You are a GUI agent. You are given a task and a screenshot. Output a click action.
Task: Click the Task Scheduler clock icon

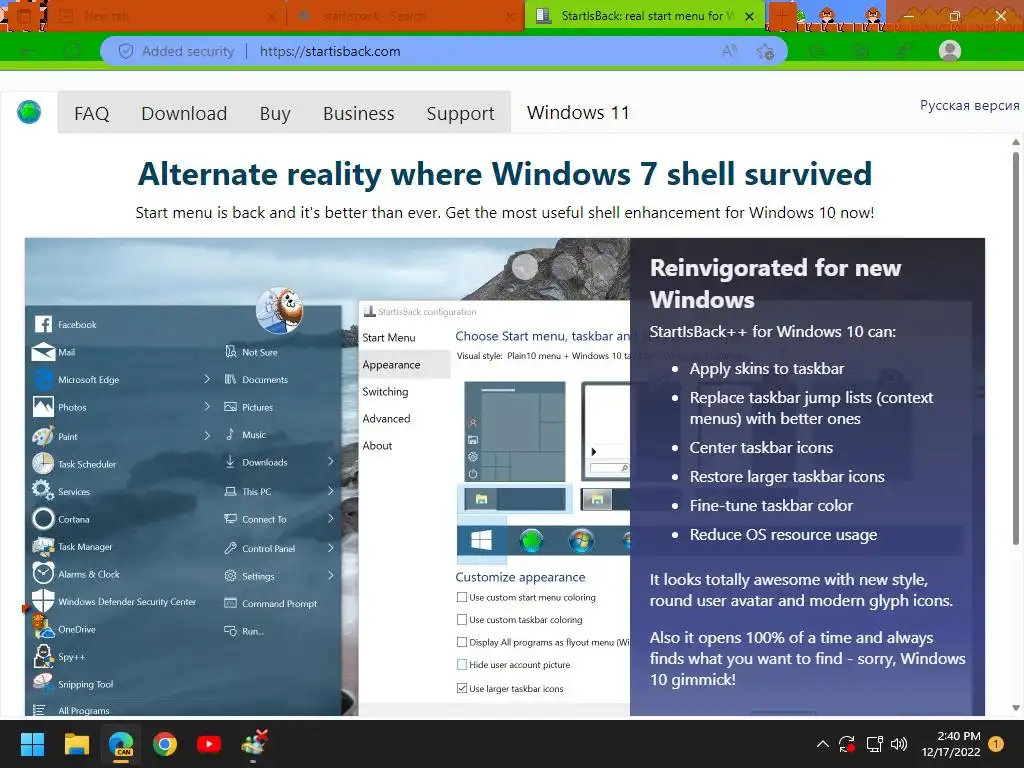click(x=43, y=464)
